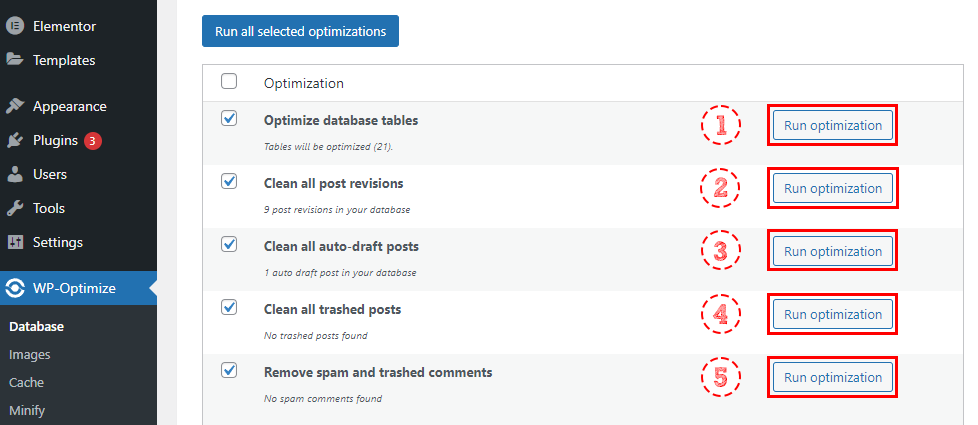Image resolution: width=978 pixels, height=425 pixels.
Task: Click 'Tables will be optimized (21).' text
Action: [x=328, y=148]
